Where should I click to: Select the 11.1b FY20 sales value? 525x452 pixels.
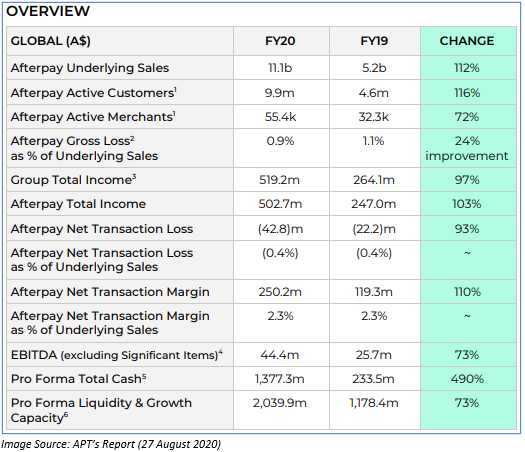coord(280,68)
